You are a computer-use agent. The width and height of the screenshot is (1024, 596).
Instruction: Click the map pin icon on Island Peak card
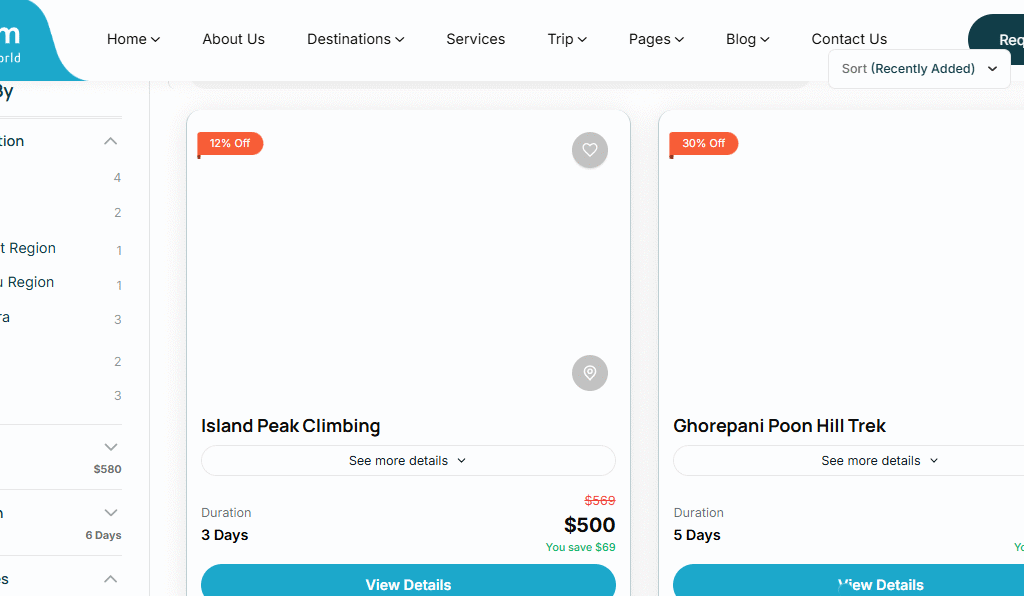click(x=590, y=373)
